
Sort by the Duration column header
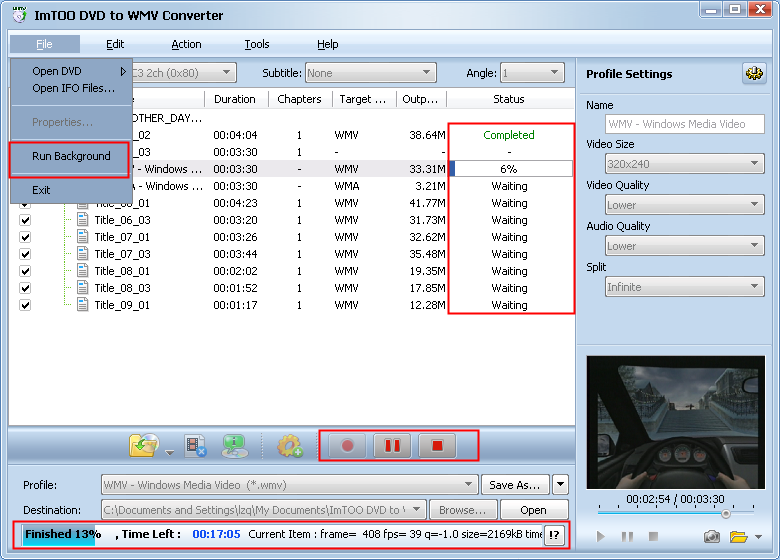(x=237, y=99)
